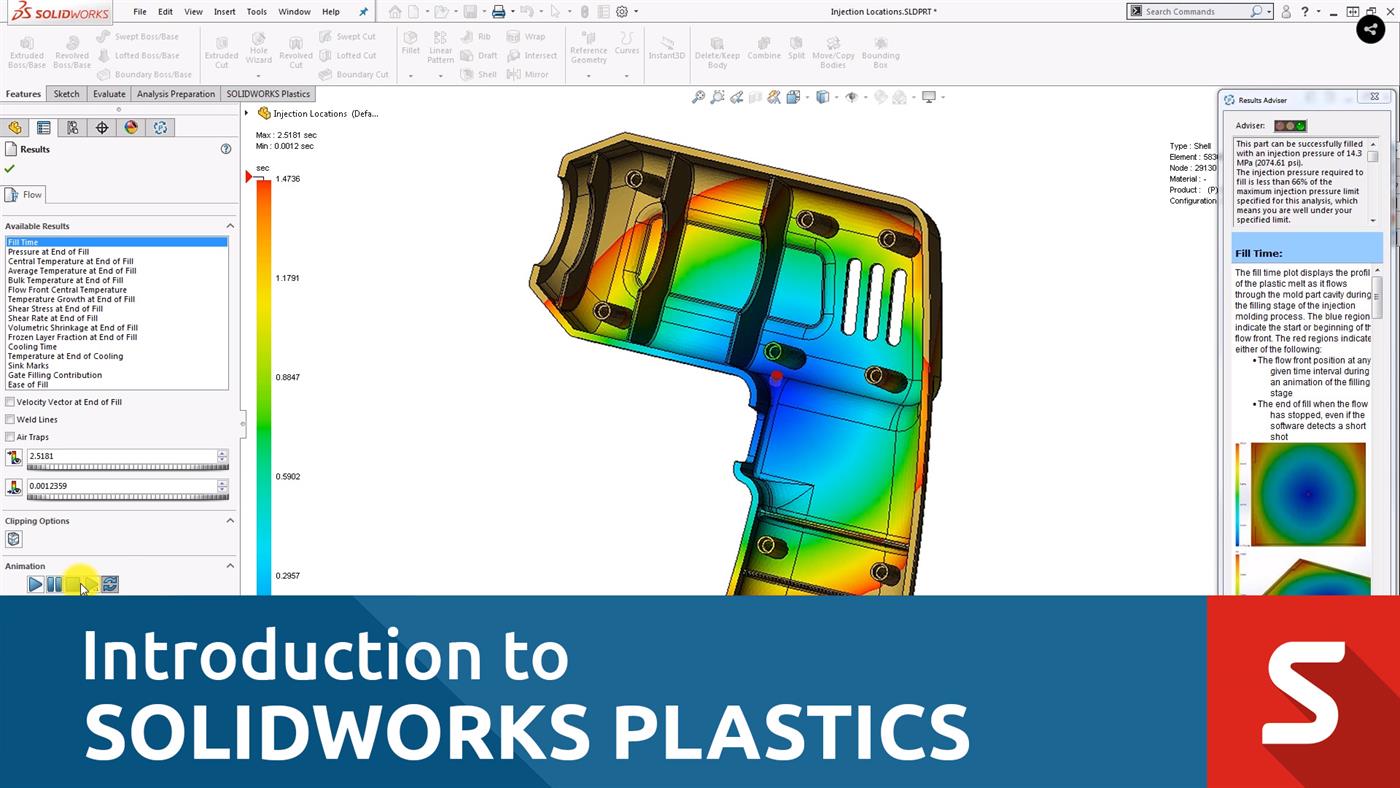Image resolution: width=1400 pixels, height=788 pixels.
Task: Increase the 2.5181 max value with the stepper
Action: tap(223, 452)
